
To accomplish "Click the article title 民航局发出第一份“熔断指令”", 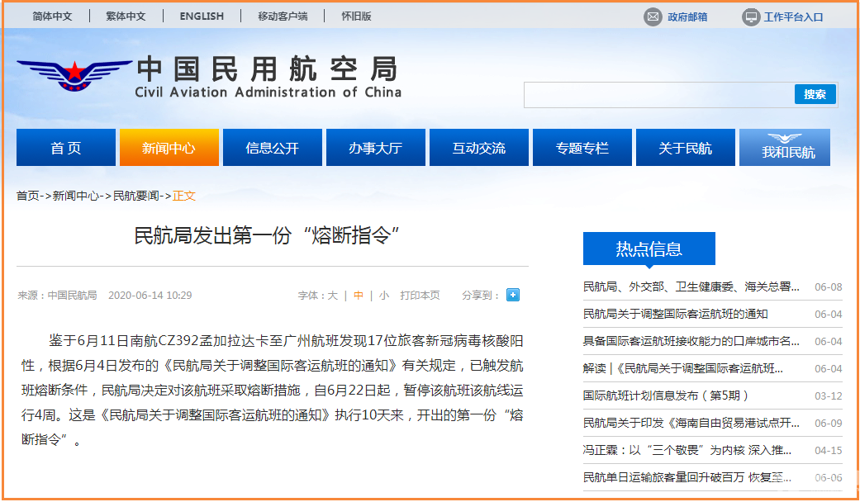I will coord(267,235).
